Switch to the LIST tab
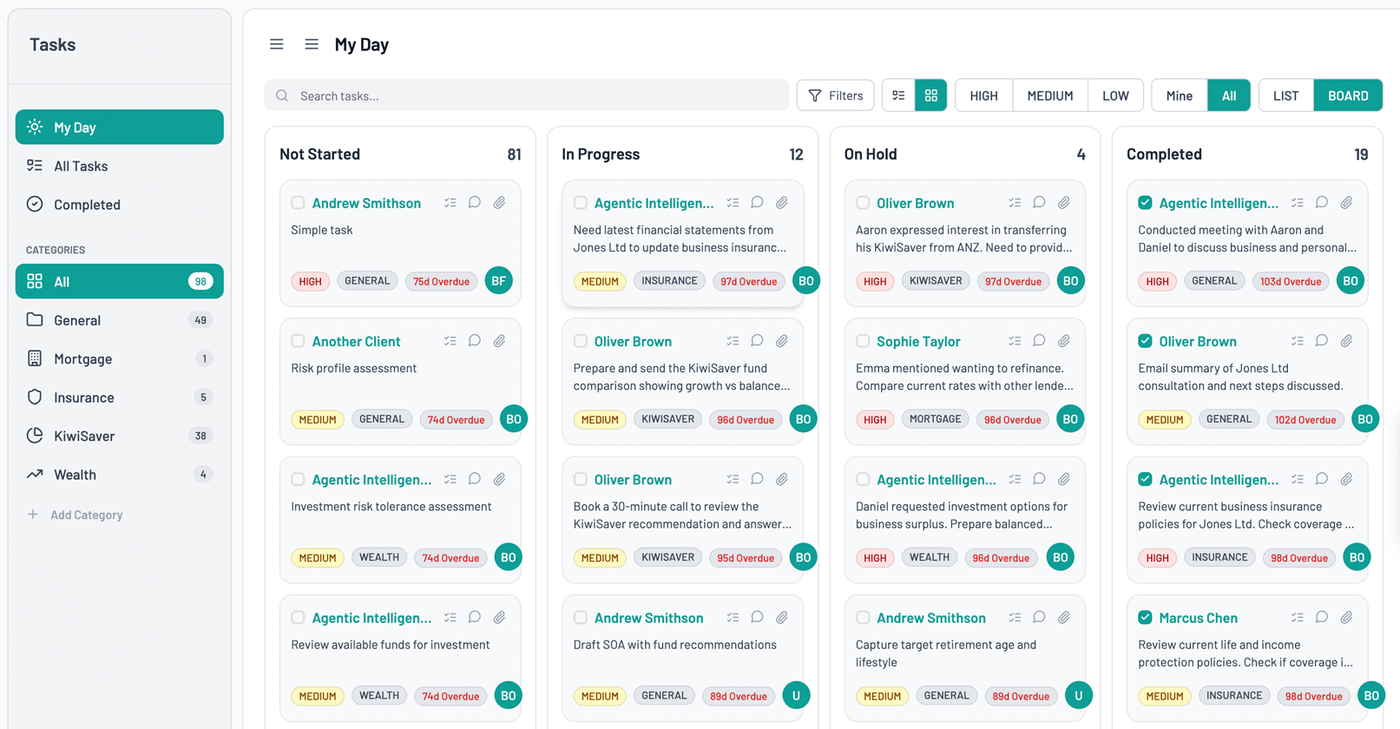Image resolution: width=1400 pixels, height=729 pixels. pyautogui.click(x=1285, y=95)
